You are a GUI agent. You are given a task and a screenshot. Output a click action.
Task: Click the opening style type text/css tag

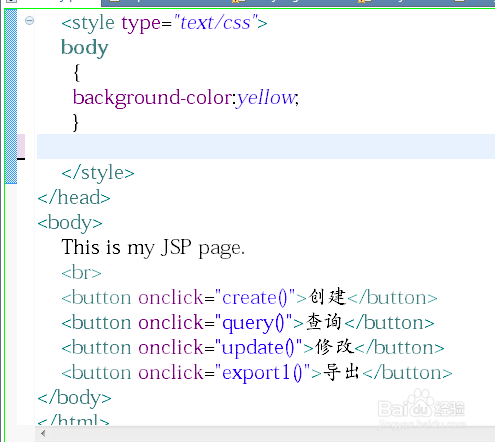coord(164,23)
